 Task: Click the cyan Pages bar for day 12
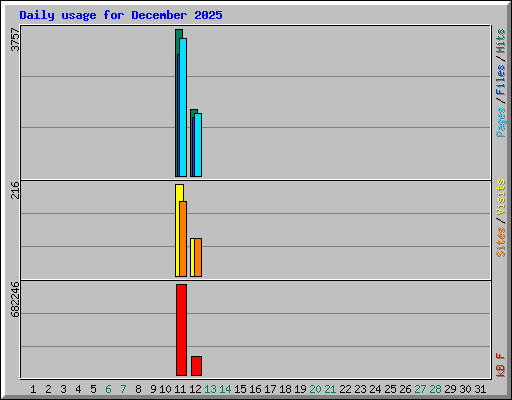[x=198, y=145]
